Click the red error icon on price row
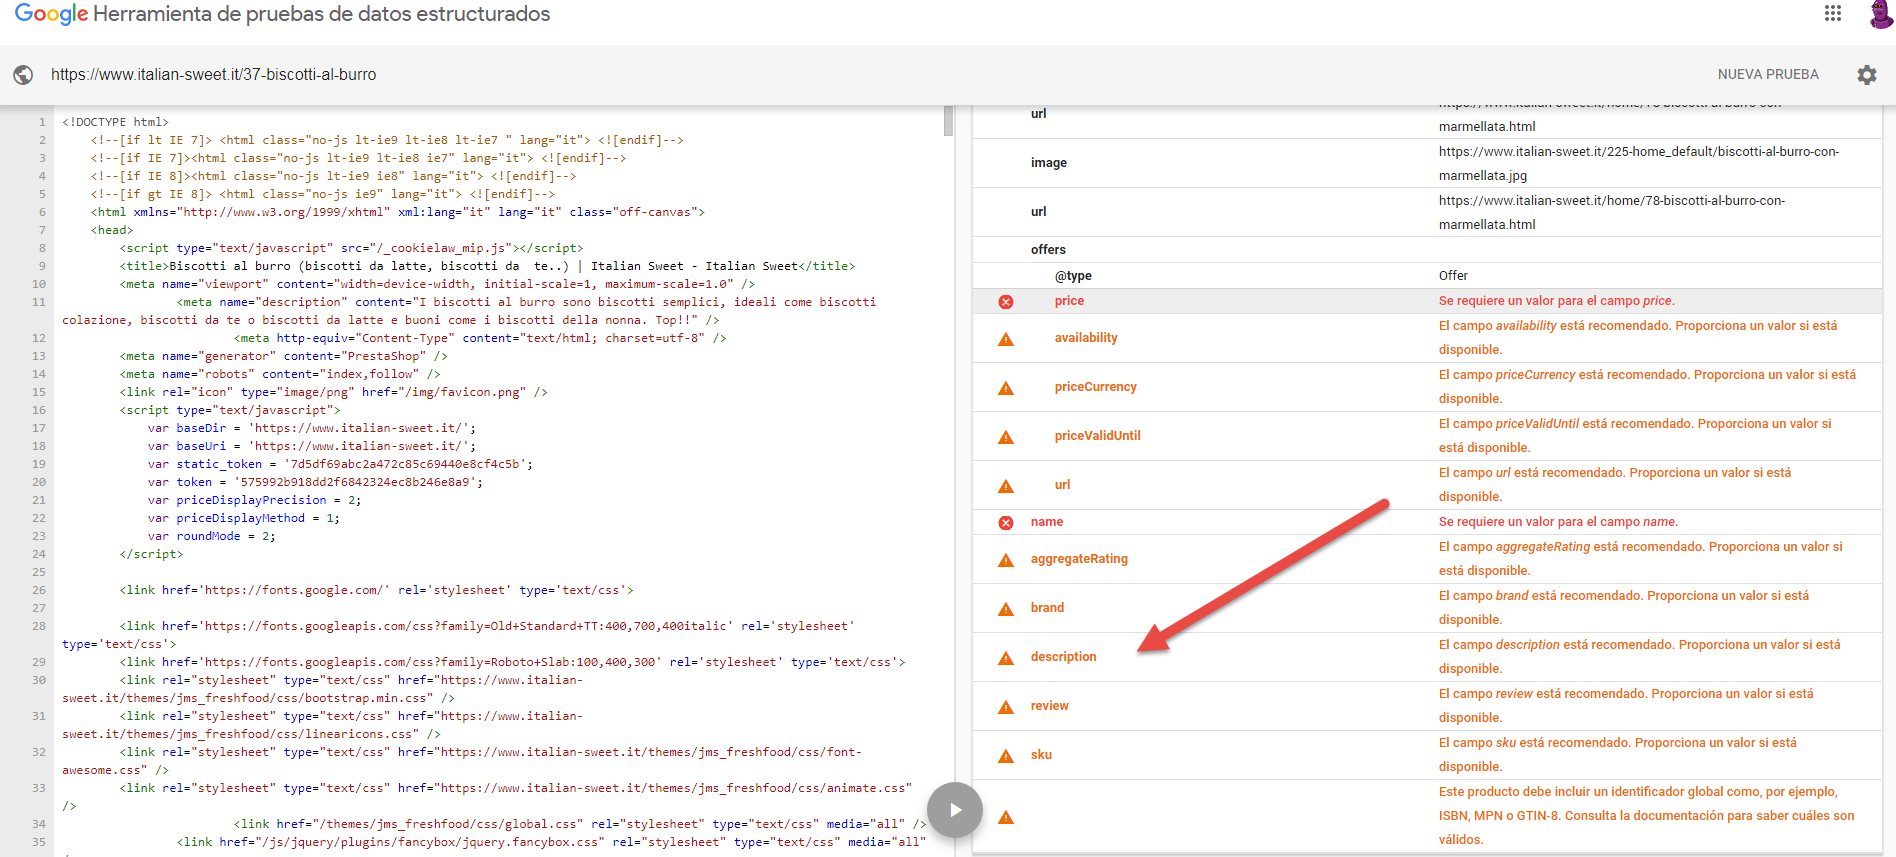1896x857 pixels. tap(1006, 302)
